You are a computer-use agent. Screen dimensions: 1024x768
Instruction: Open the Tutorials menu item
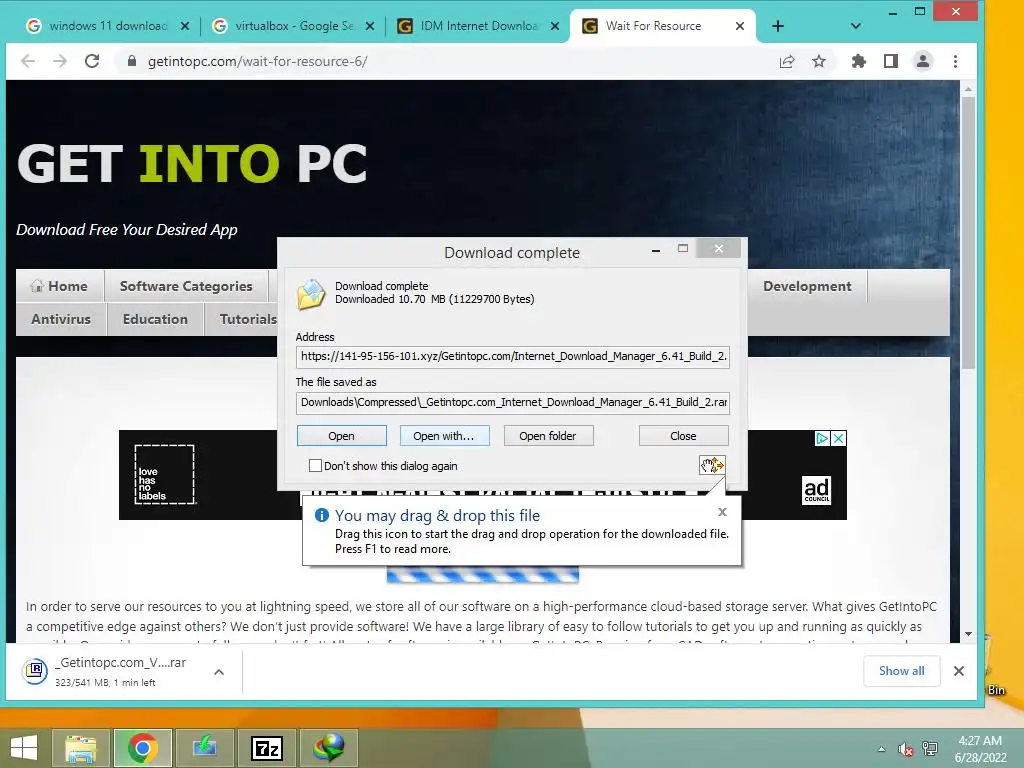(x=248, y=319)
